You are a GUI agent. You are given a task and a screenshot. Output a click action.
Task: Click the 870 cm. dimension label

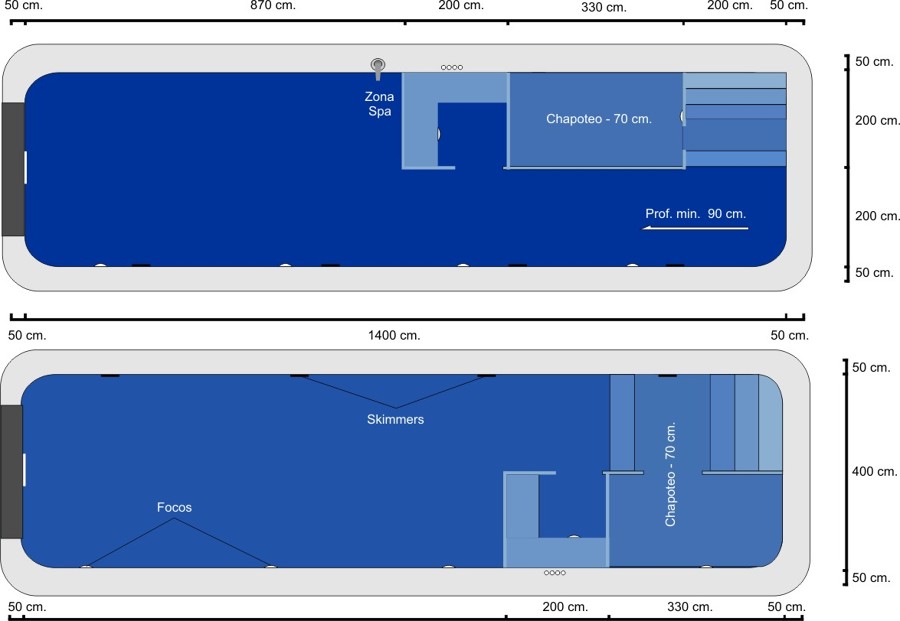click(273, 6)
